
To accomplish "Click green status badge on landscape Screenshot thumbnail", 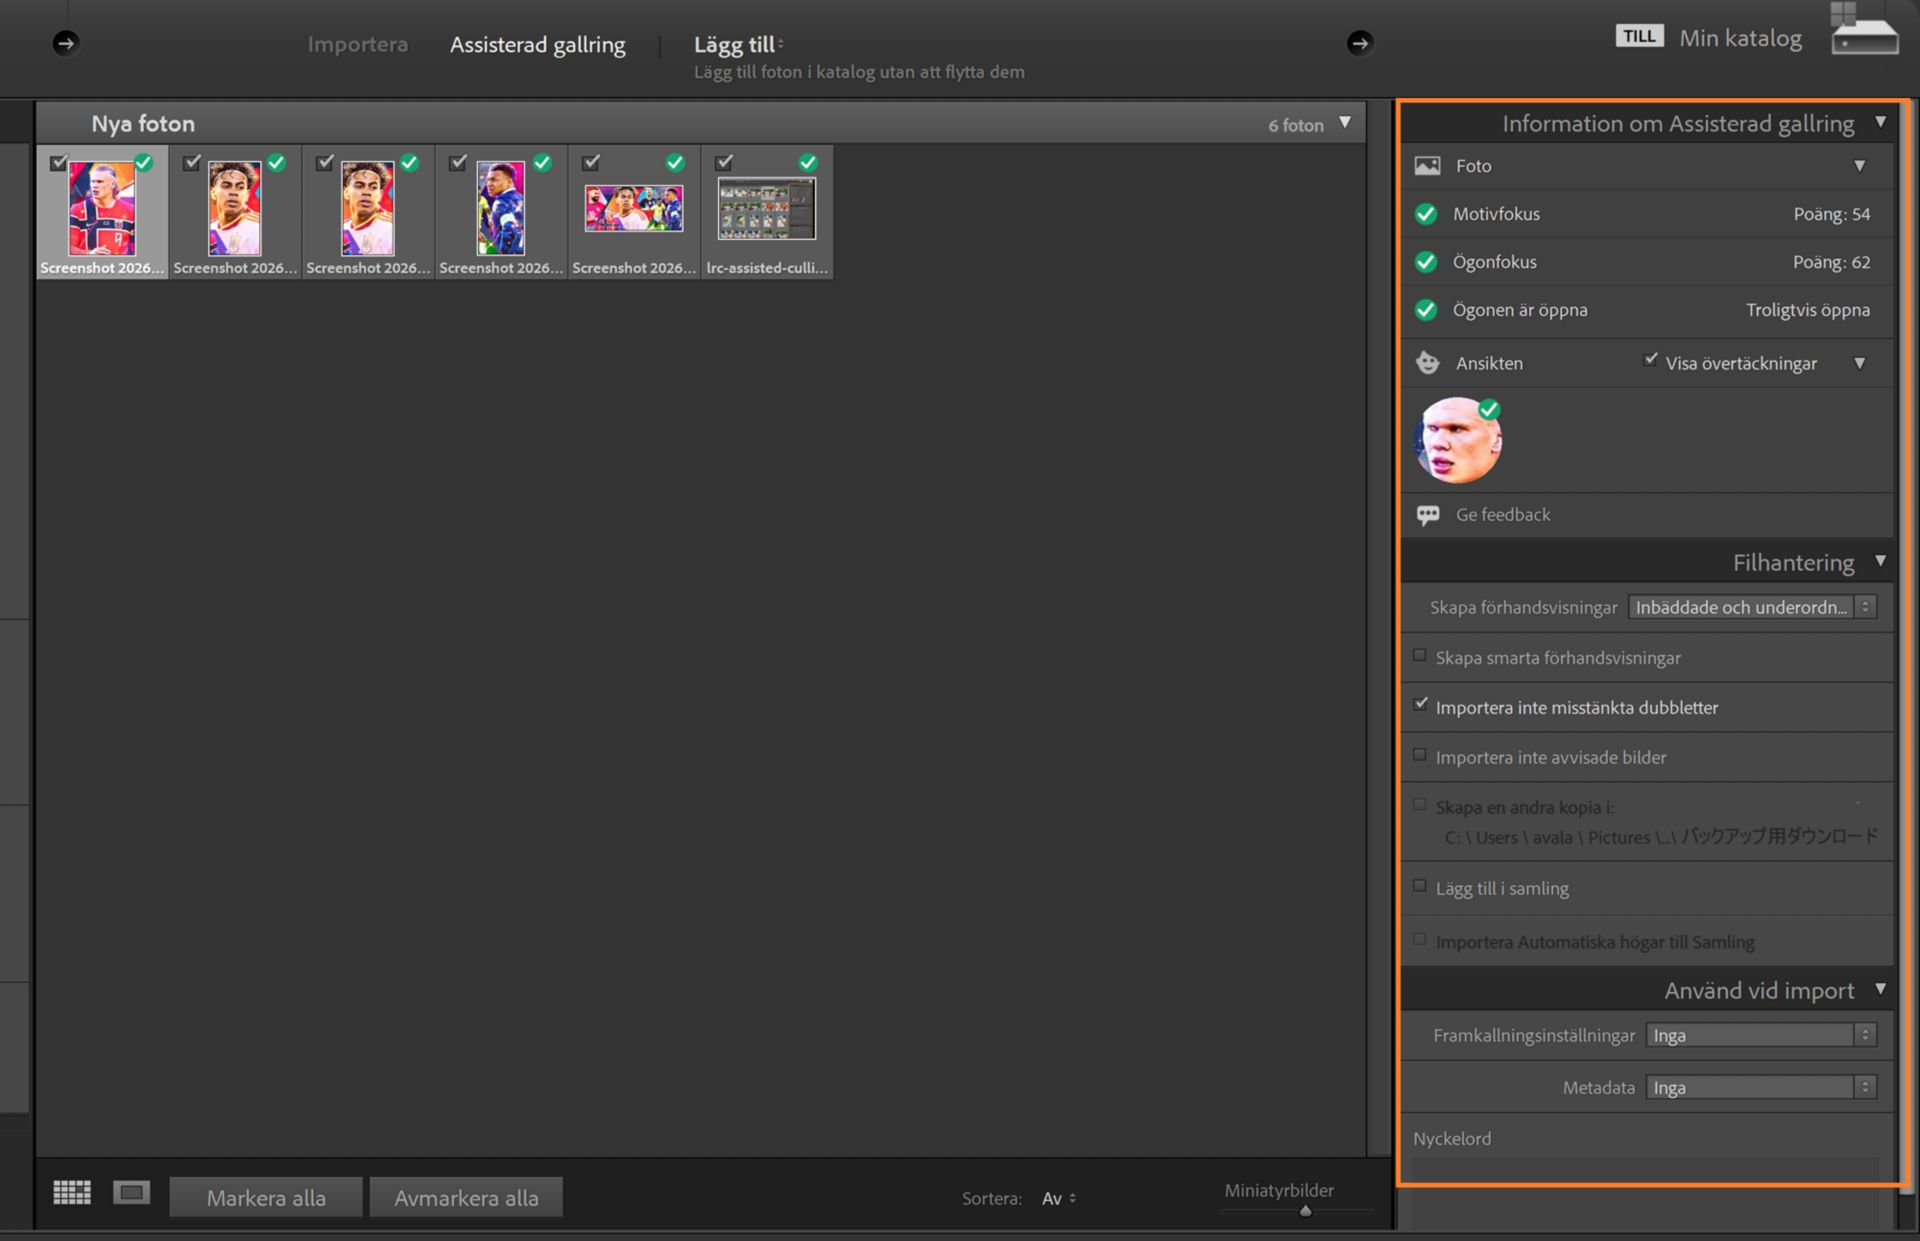I will pyautogui.click(x=675, y=162).
